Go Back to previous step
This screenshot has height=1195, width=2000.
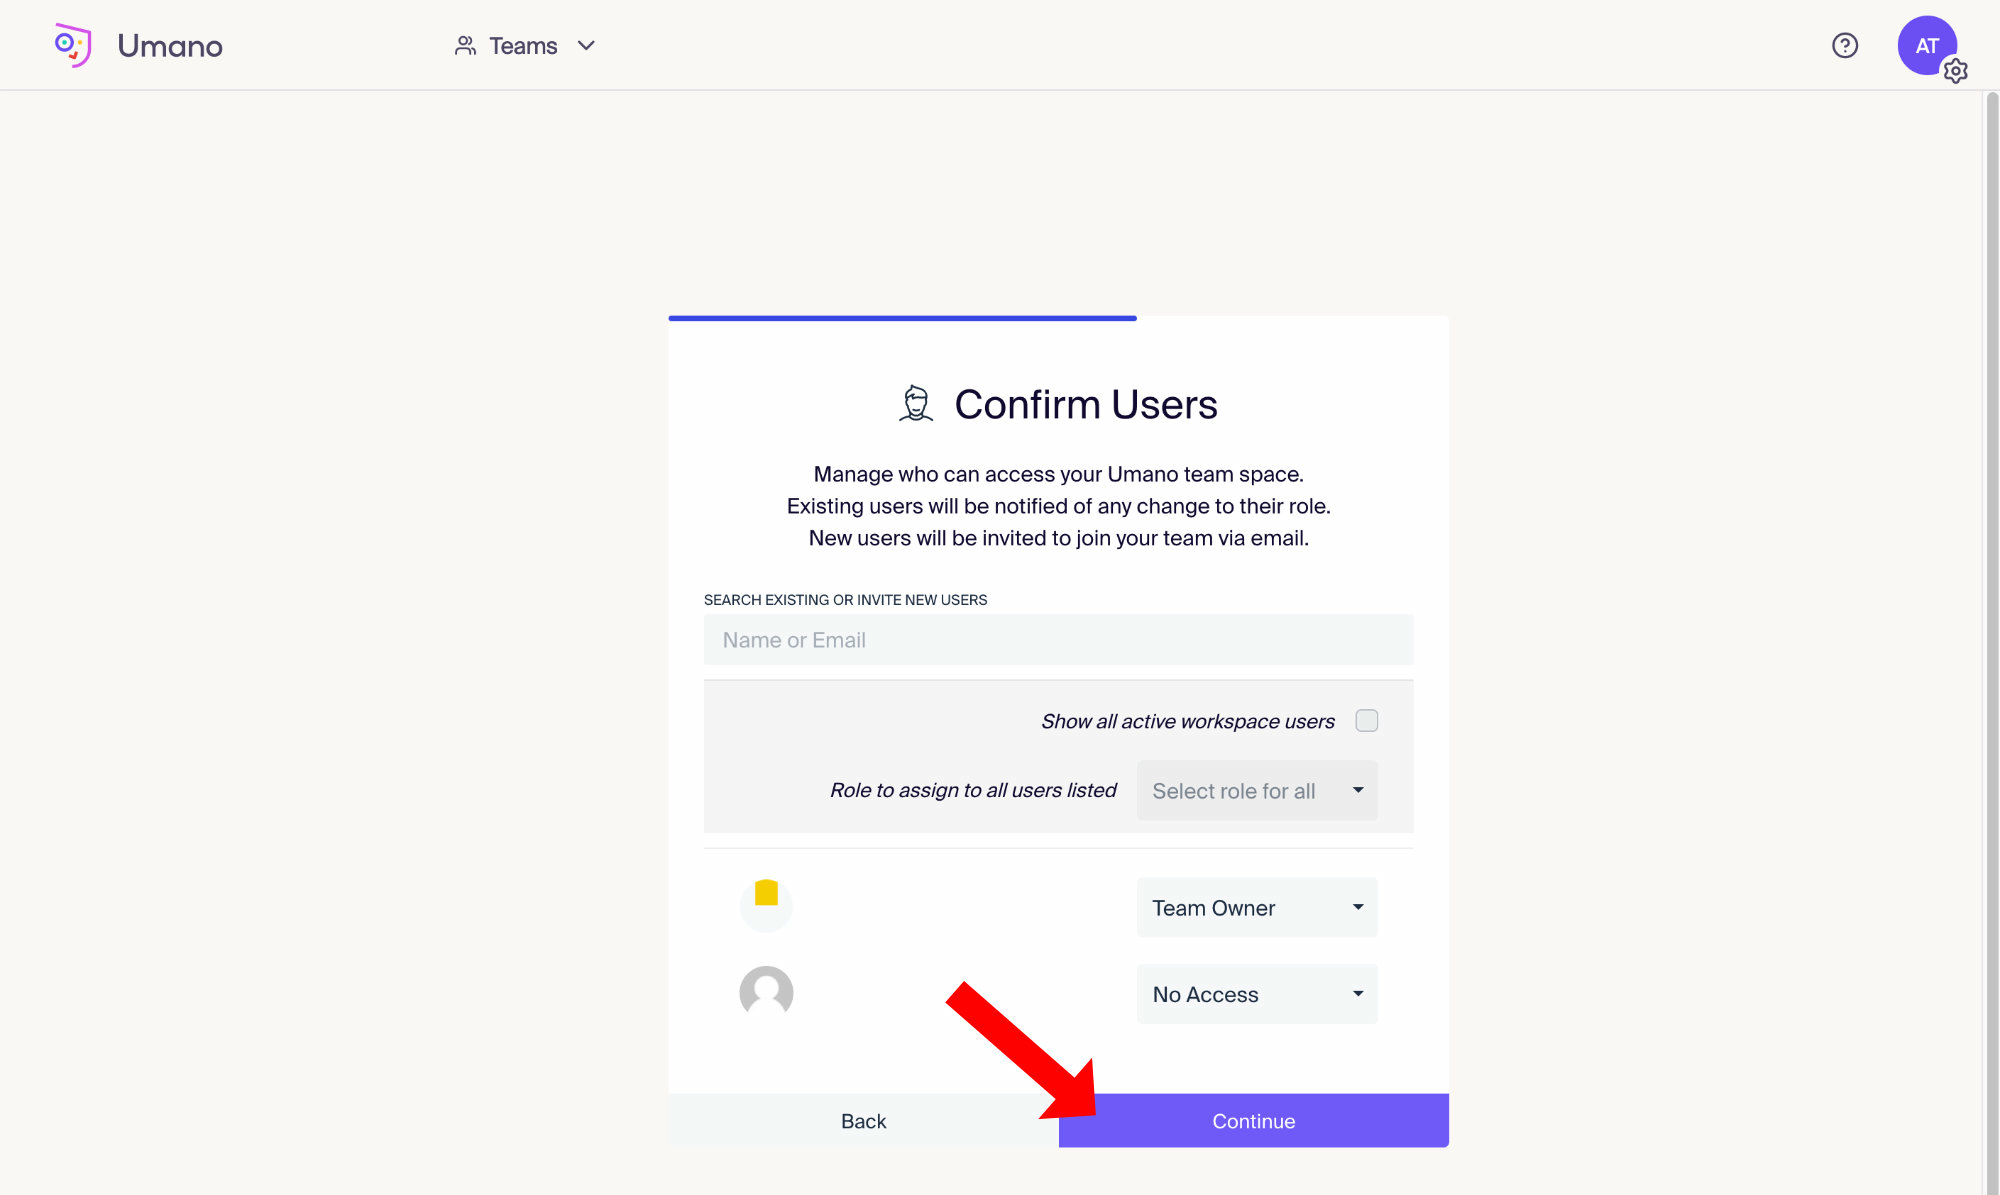click(863, 1121)
